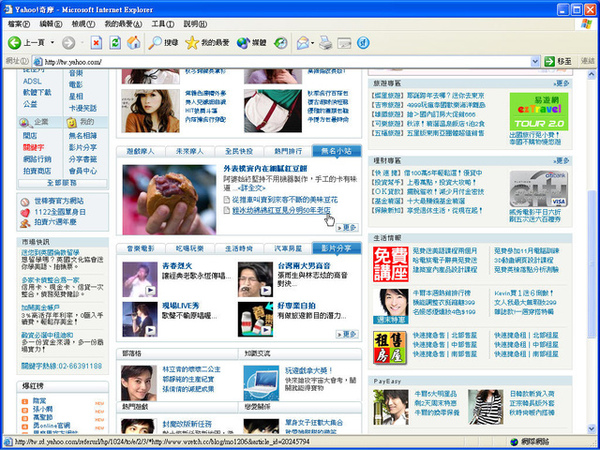Open the 詳全文 link
The height and width of the screenshot is (450, 600).
(x=252, y=188)
